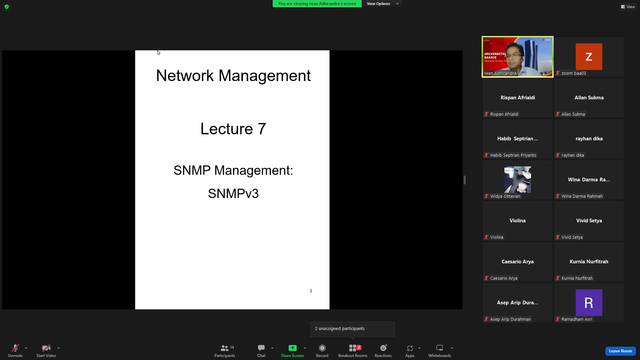Click muted mic icon on Asep Arip Durahman tile
640x360 pixels.
point(486,319)
